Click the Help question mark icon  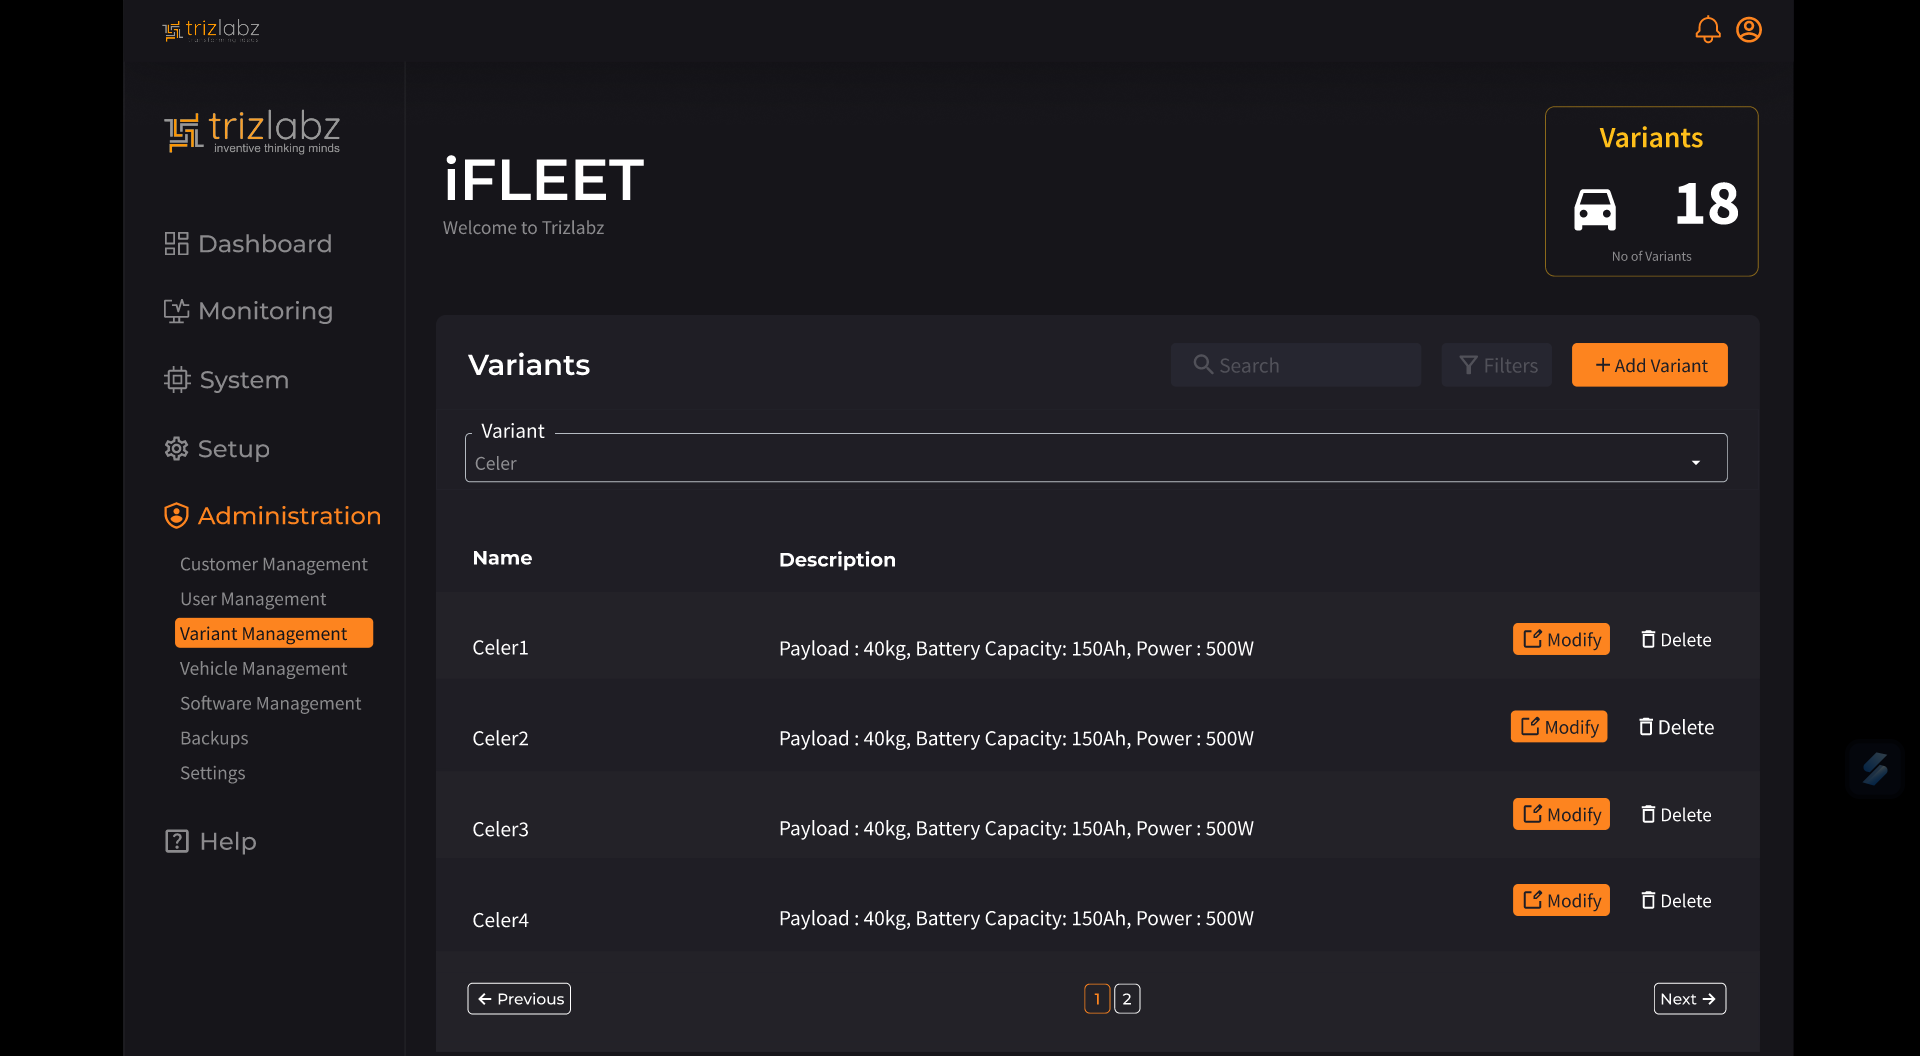tap(177, 841)
